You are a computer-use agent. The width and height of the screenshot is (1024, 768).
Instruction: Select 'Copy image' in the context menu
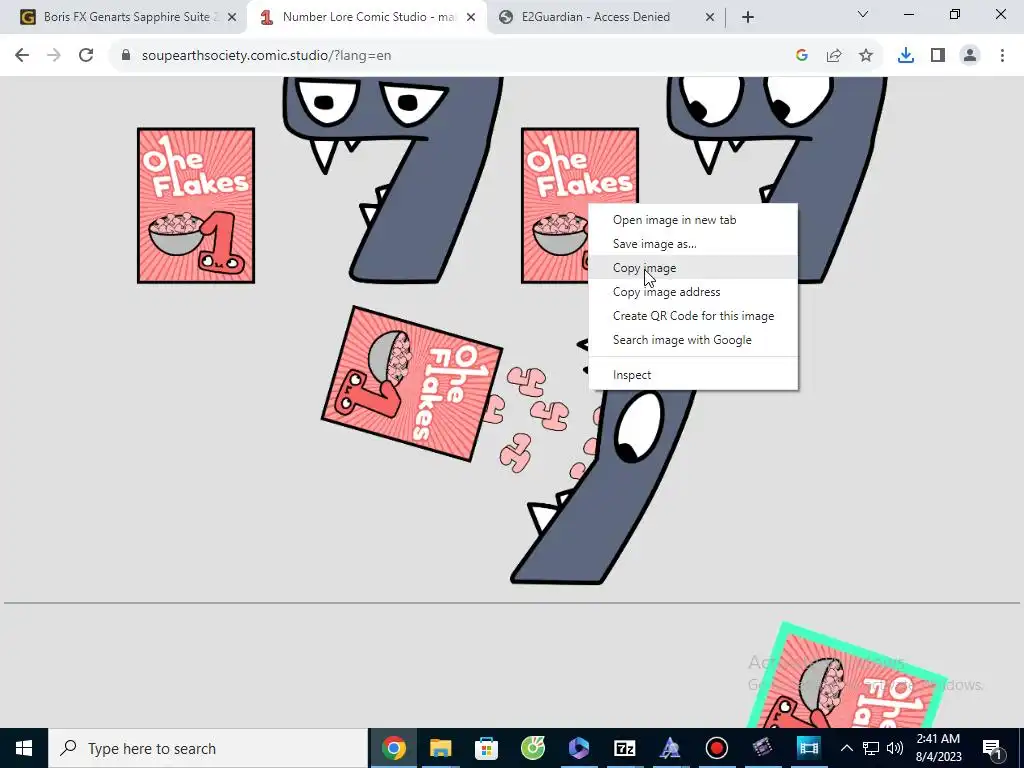pyautogui.click(x=693, y=268)
